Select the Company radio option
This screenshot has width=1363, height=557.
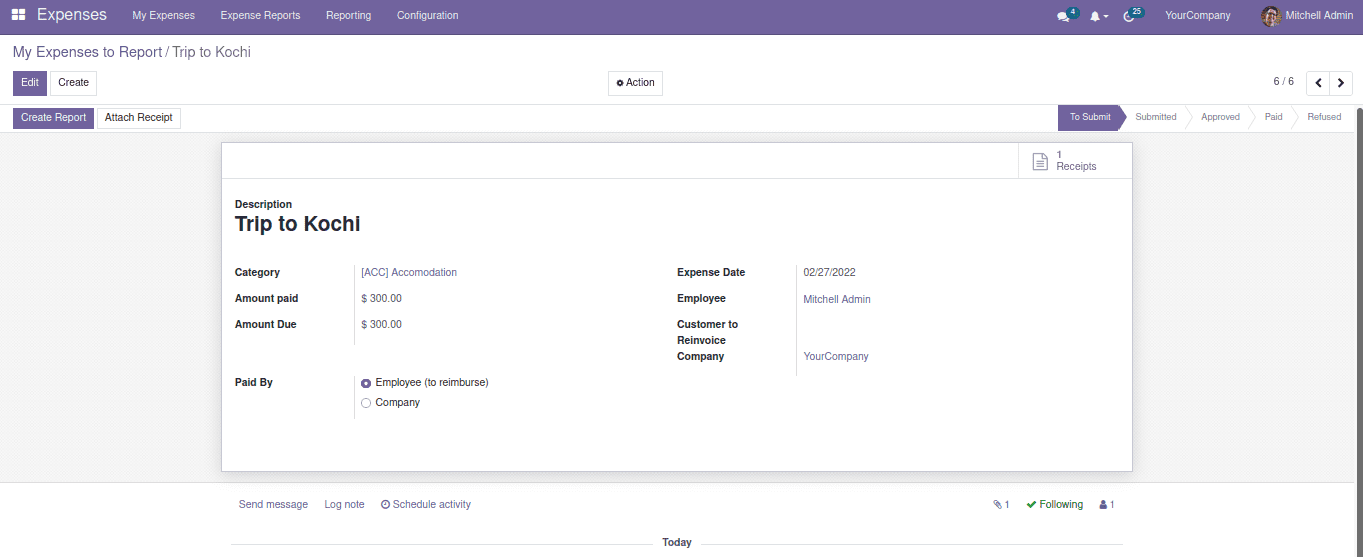coord(366,403)
